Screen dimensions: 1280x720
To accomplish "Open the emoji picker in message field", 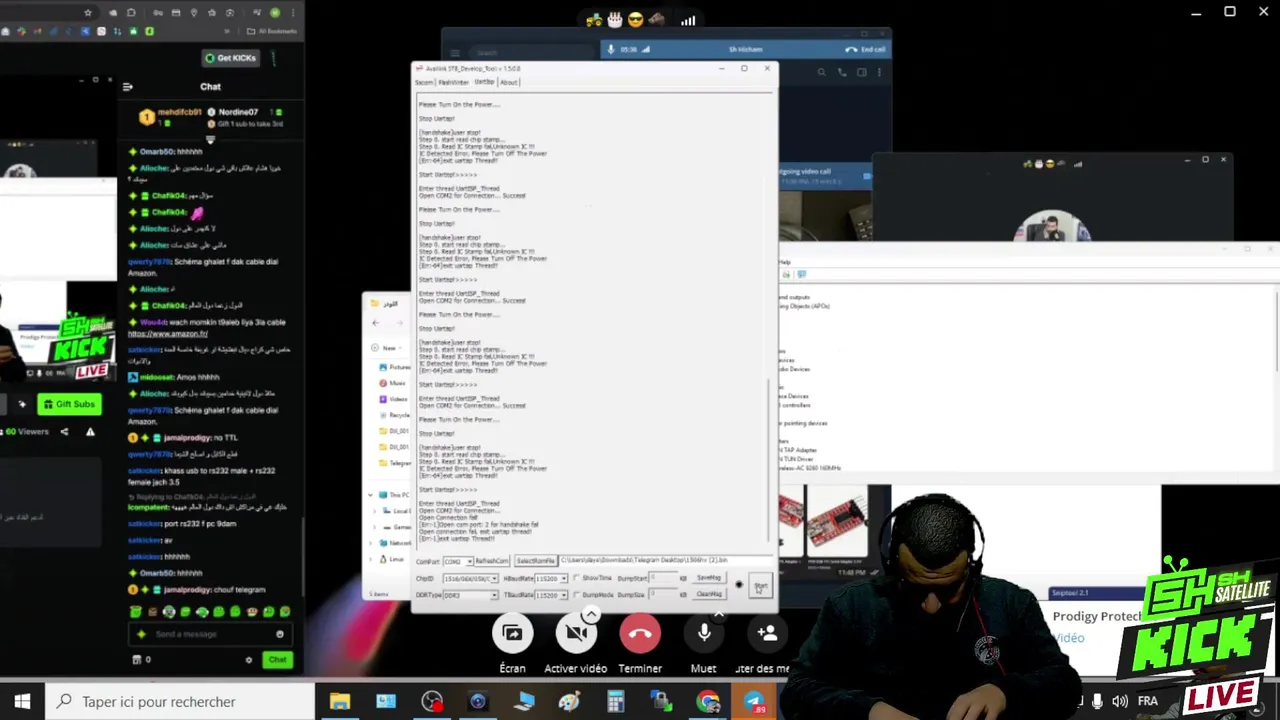I will [x=279, y=634].
